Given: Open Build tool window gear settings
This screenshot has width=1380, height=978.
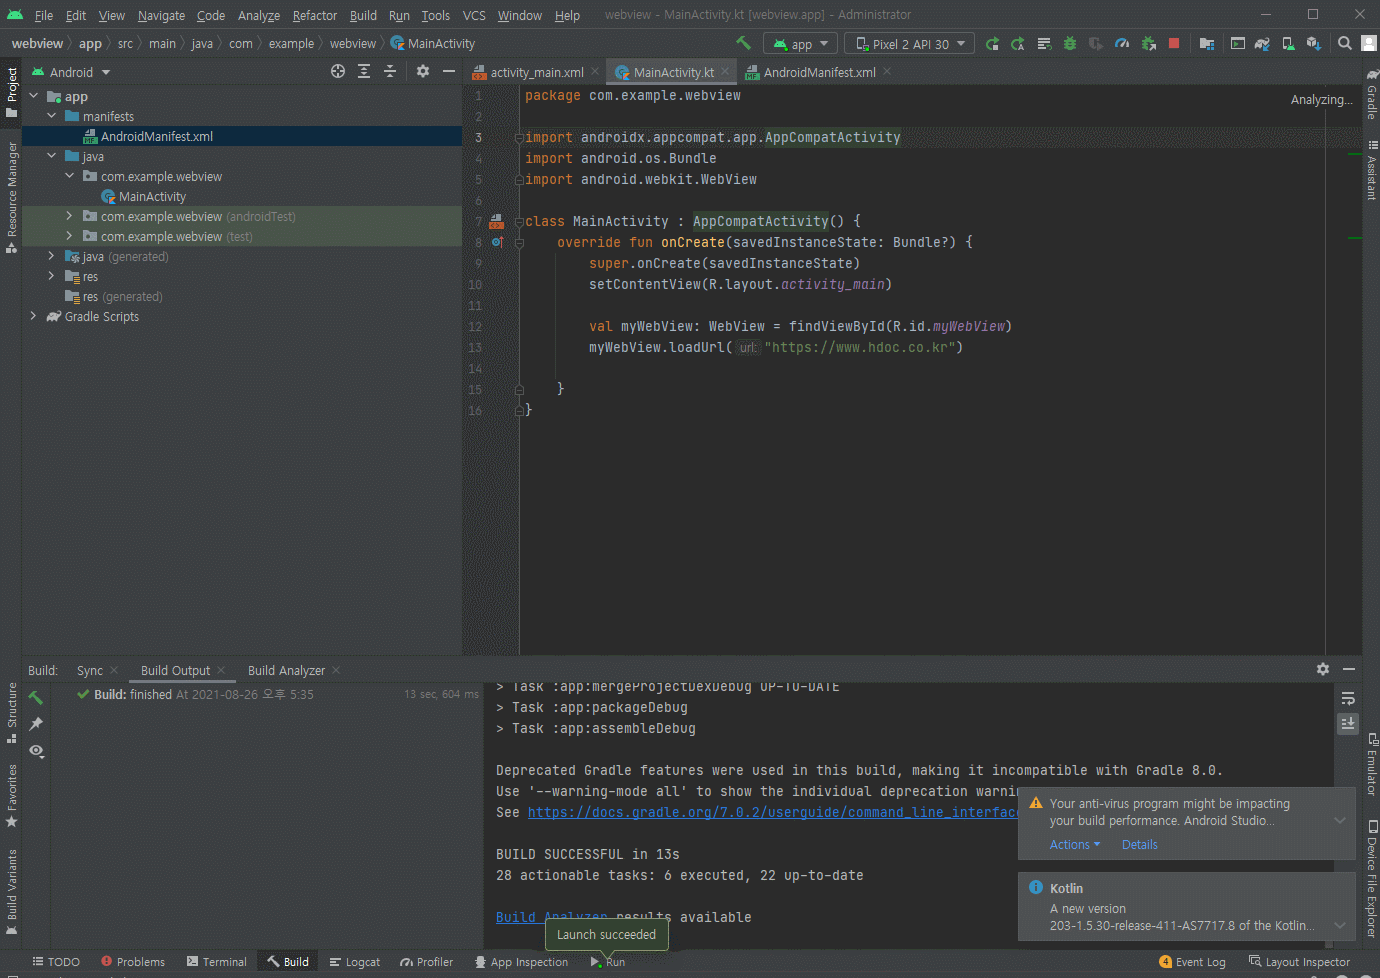Looking at the screenshot, I should [x=1323, y=669].
